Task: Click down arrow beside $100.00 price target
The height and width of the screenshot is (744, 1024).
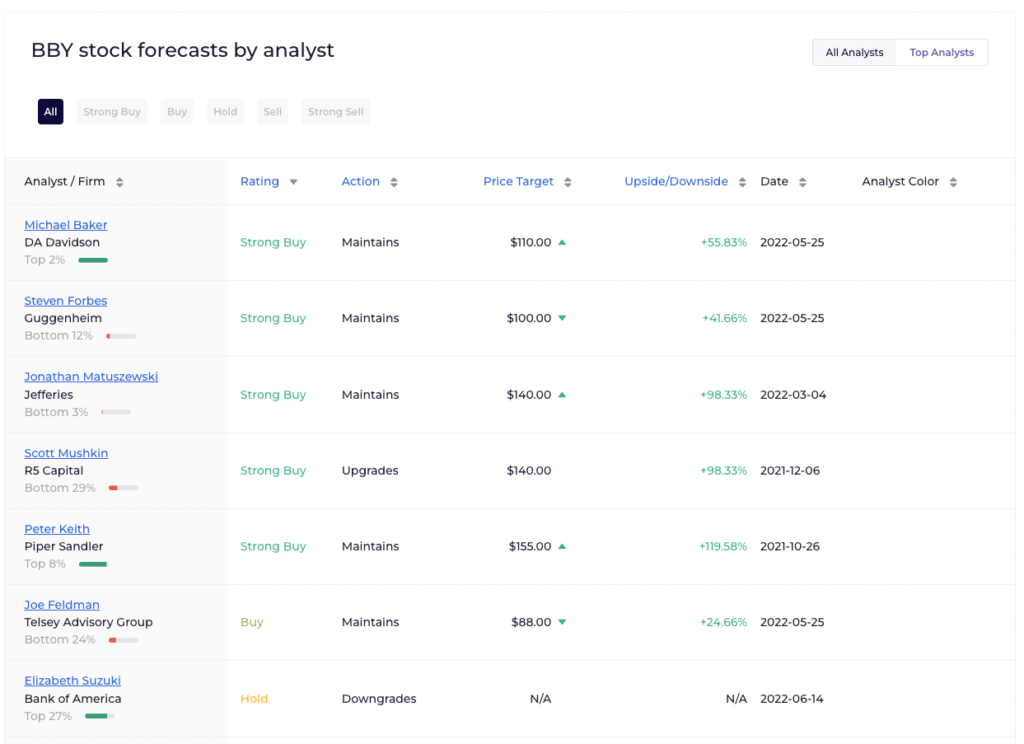Action: pyautogui.click(x=562, y=318)
